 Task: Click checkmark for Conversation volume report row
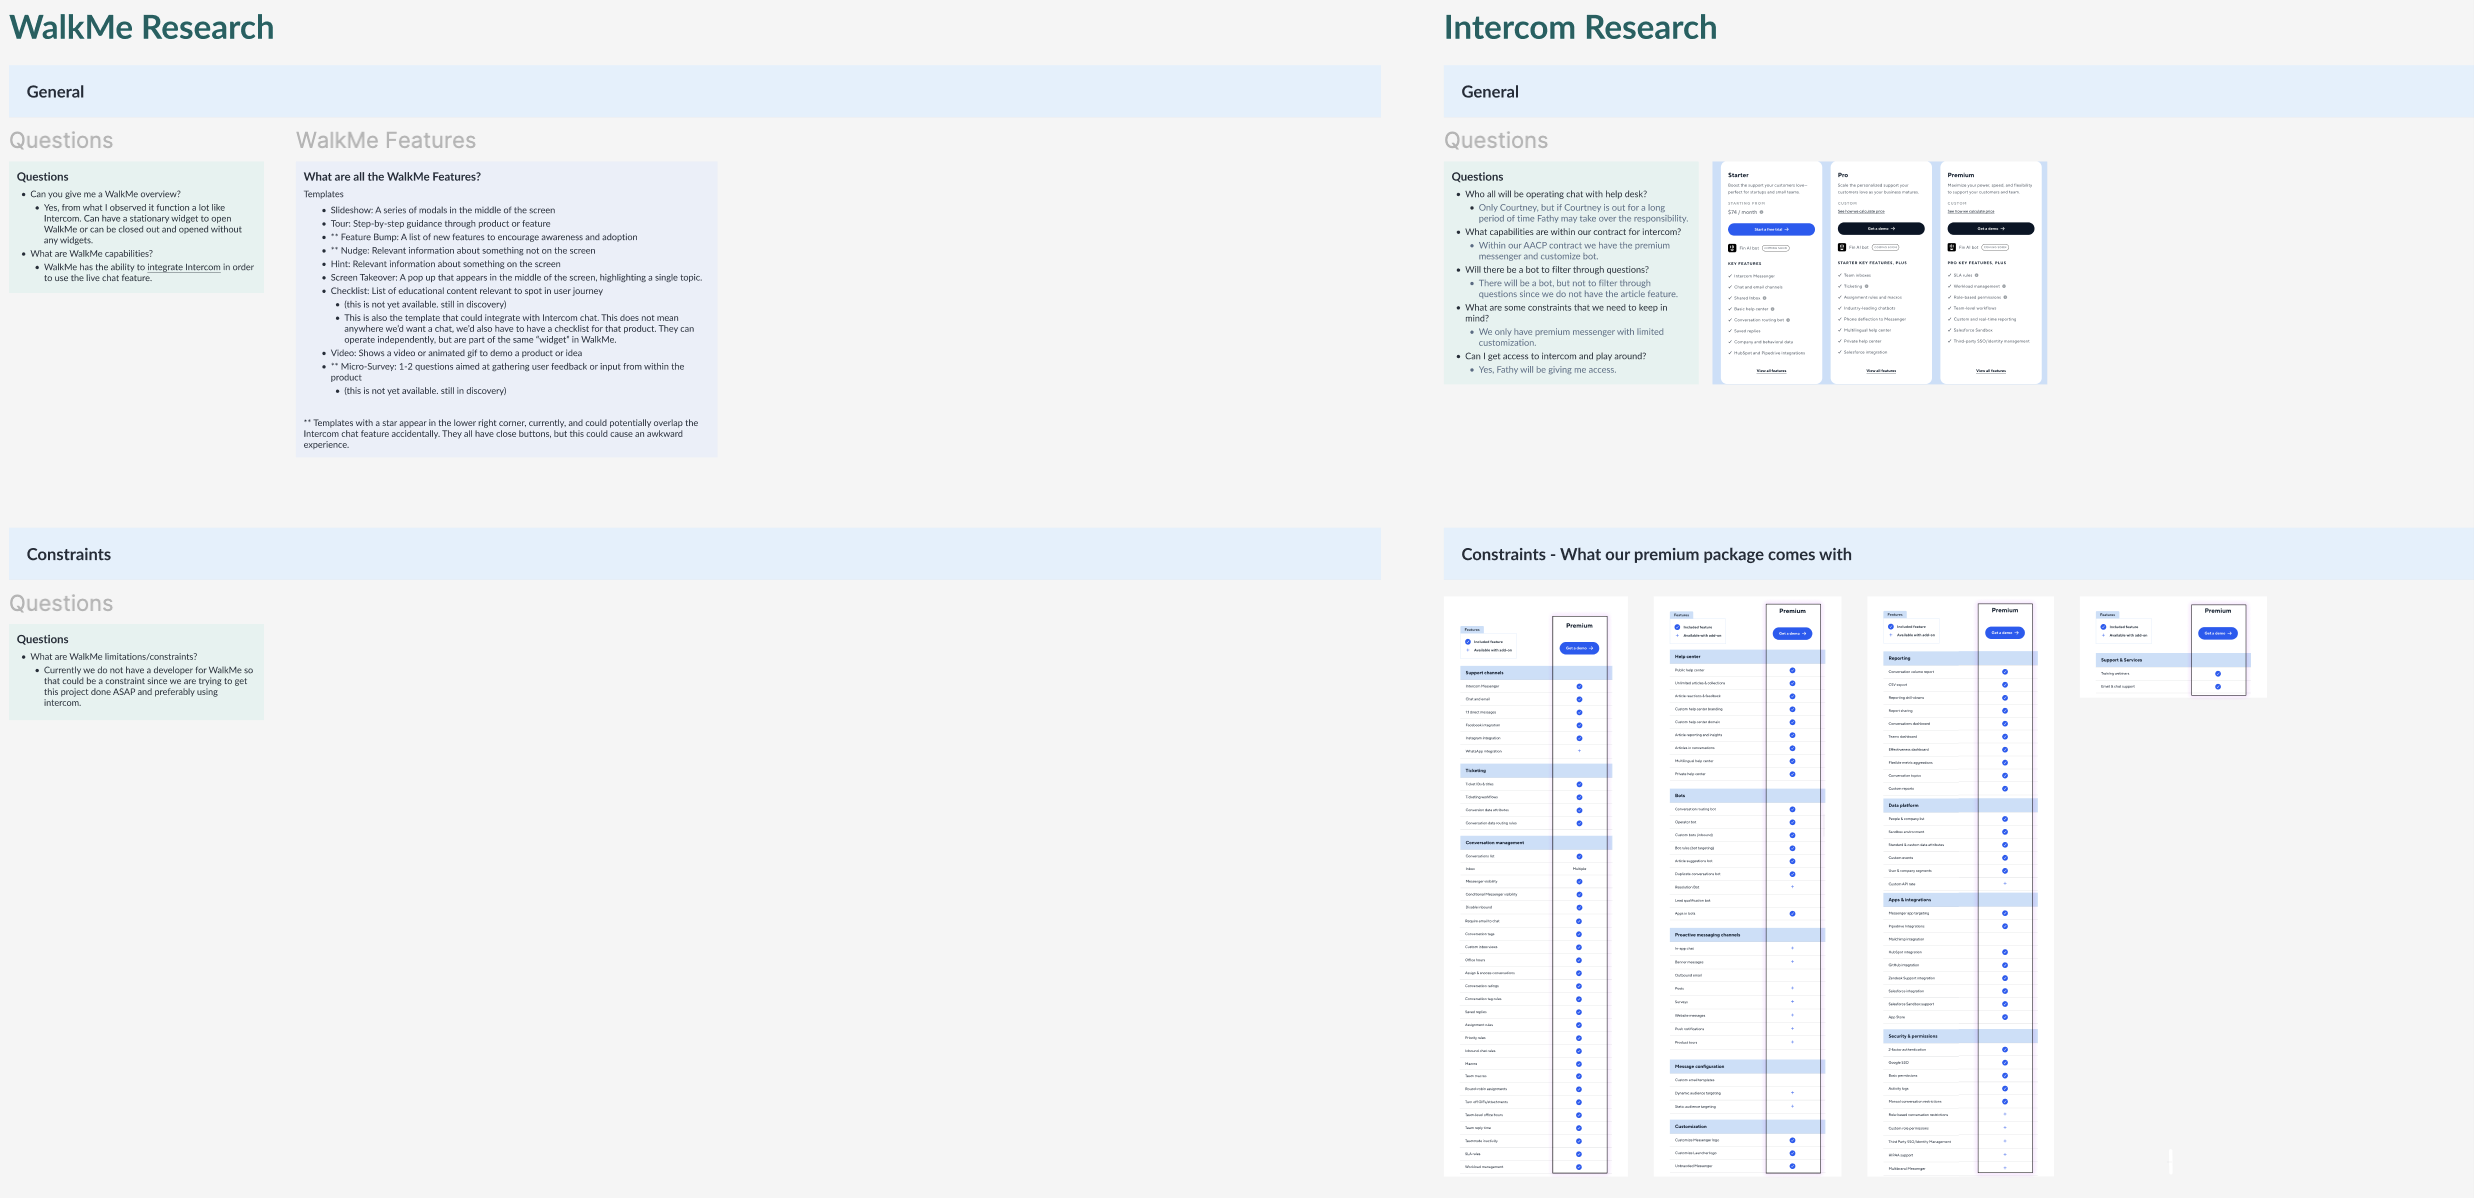(2004, 672)
